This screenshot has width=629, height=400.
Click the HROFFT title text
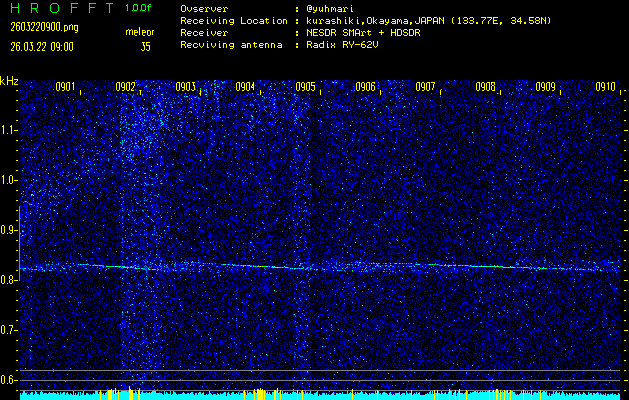point(62,8)
